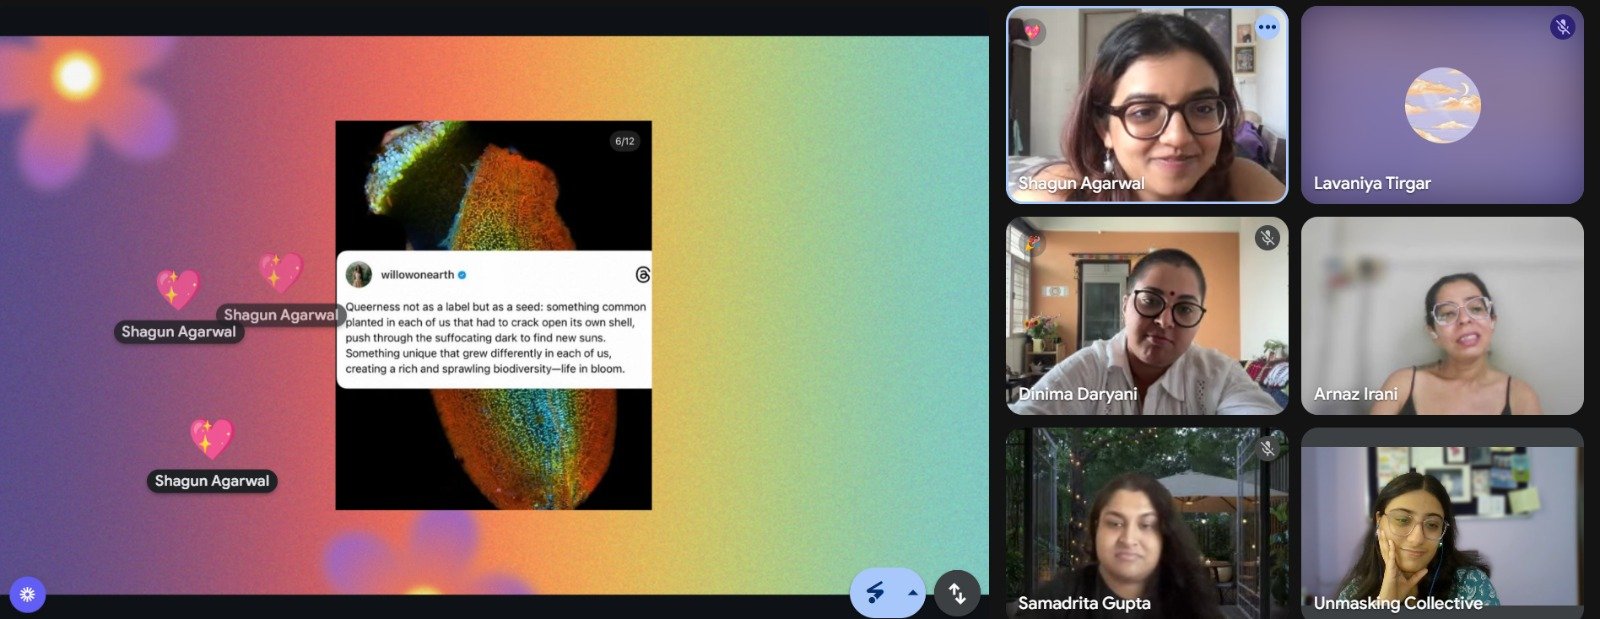Image resolution: width=1600 pixels, height=619 pixels.
Task: Click the muted mic icon on Lavaniya Tirgar's tile
Action: (1562, 28)
